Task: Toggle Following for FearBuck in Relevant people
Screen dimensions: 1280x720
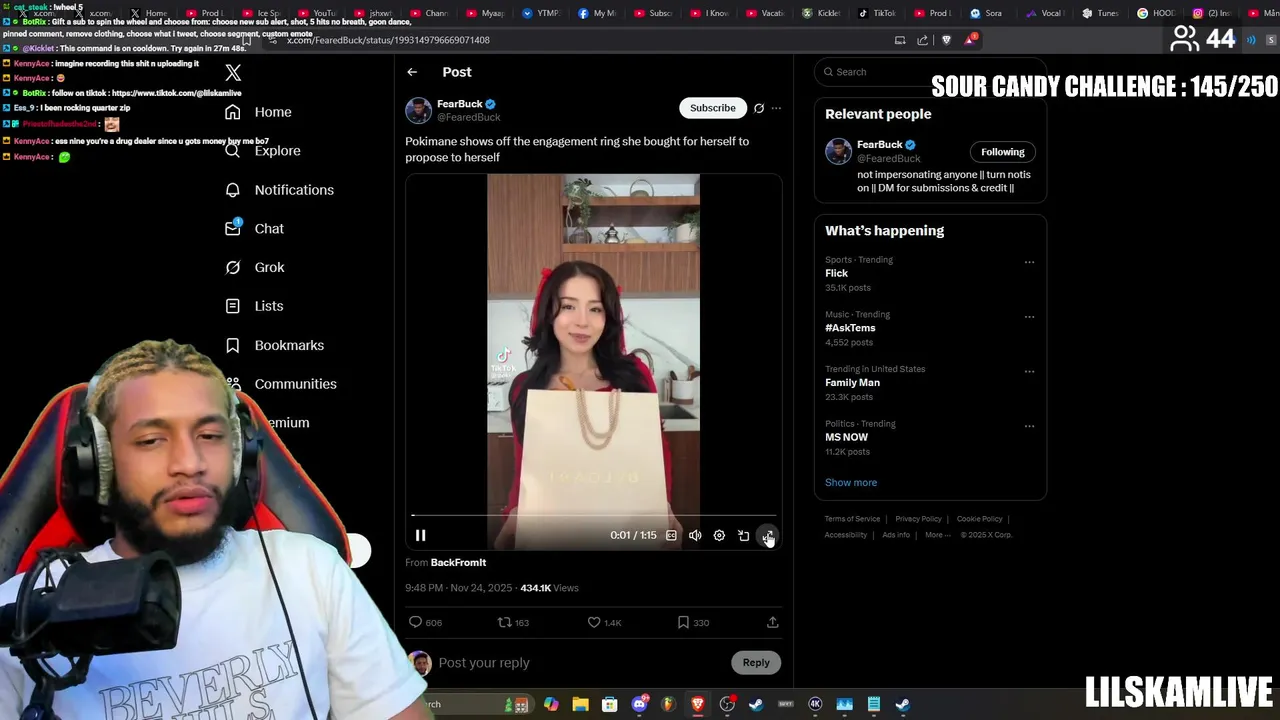Action: click(x=1003, y=152)
